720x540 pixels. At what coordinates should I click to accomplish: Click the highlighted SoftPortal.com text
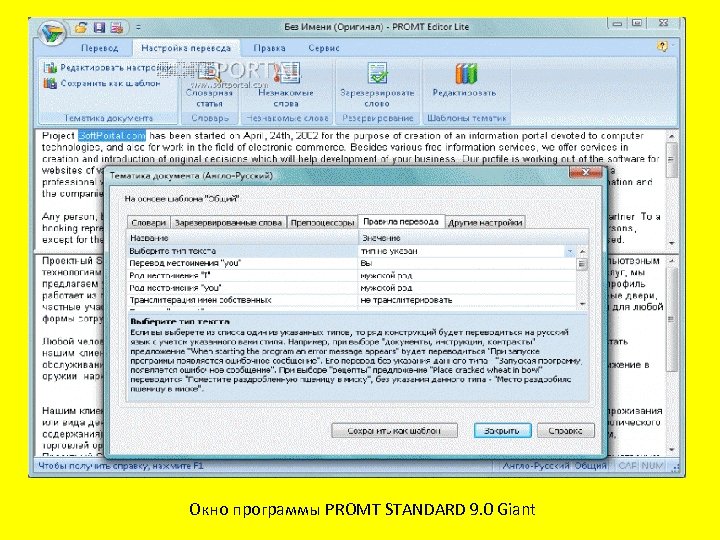pos(112,136)
